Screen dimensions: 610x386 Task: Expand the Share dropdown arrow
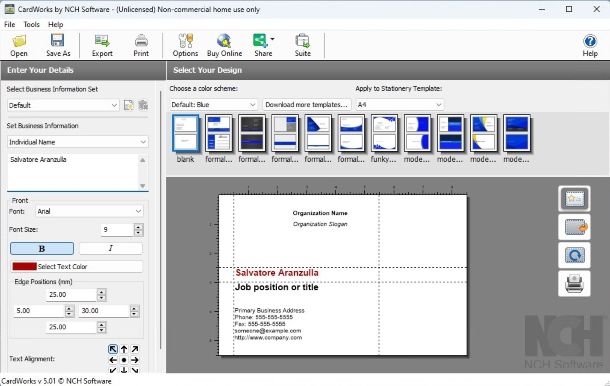[272, 39]
